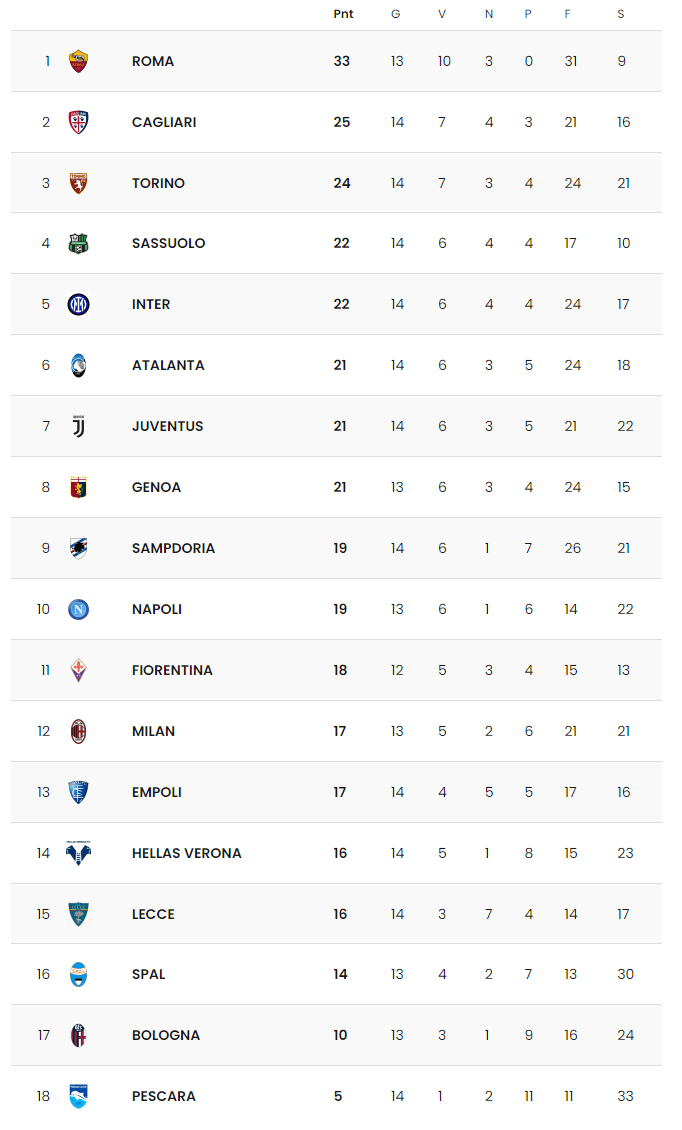Viewport: 682px width, 1130px height.
Task: Click the Bologna team badge
Action: [79, 1036]
